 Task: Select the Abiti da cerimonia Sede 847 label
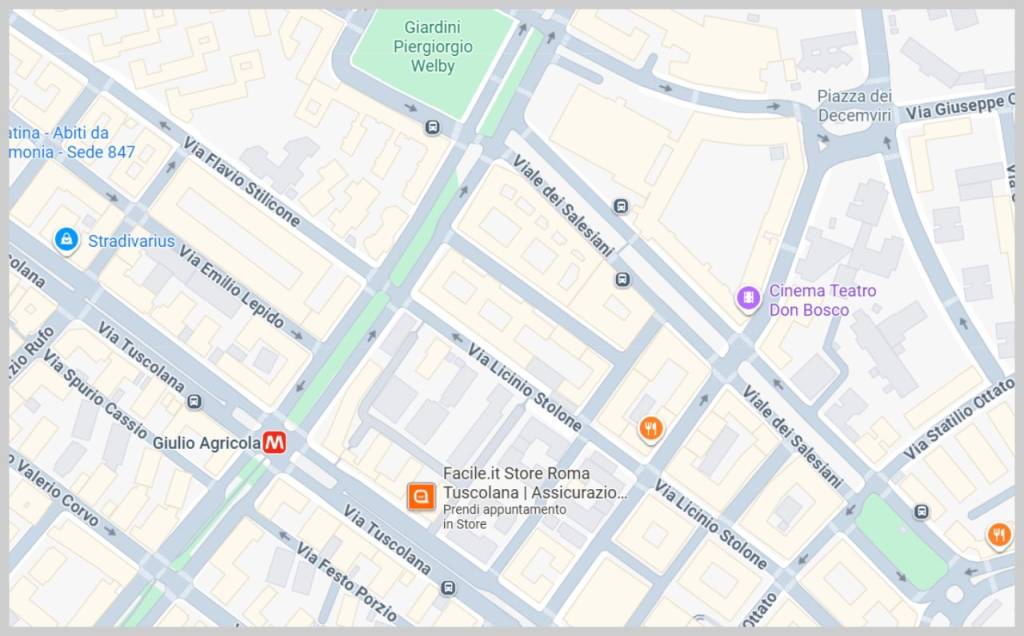coord(72,142)
